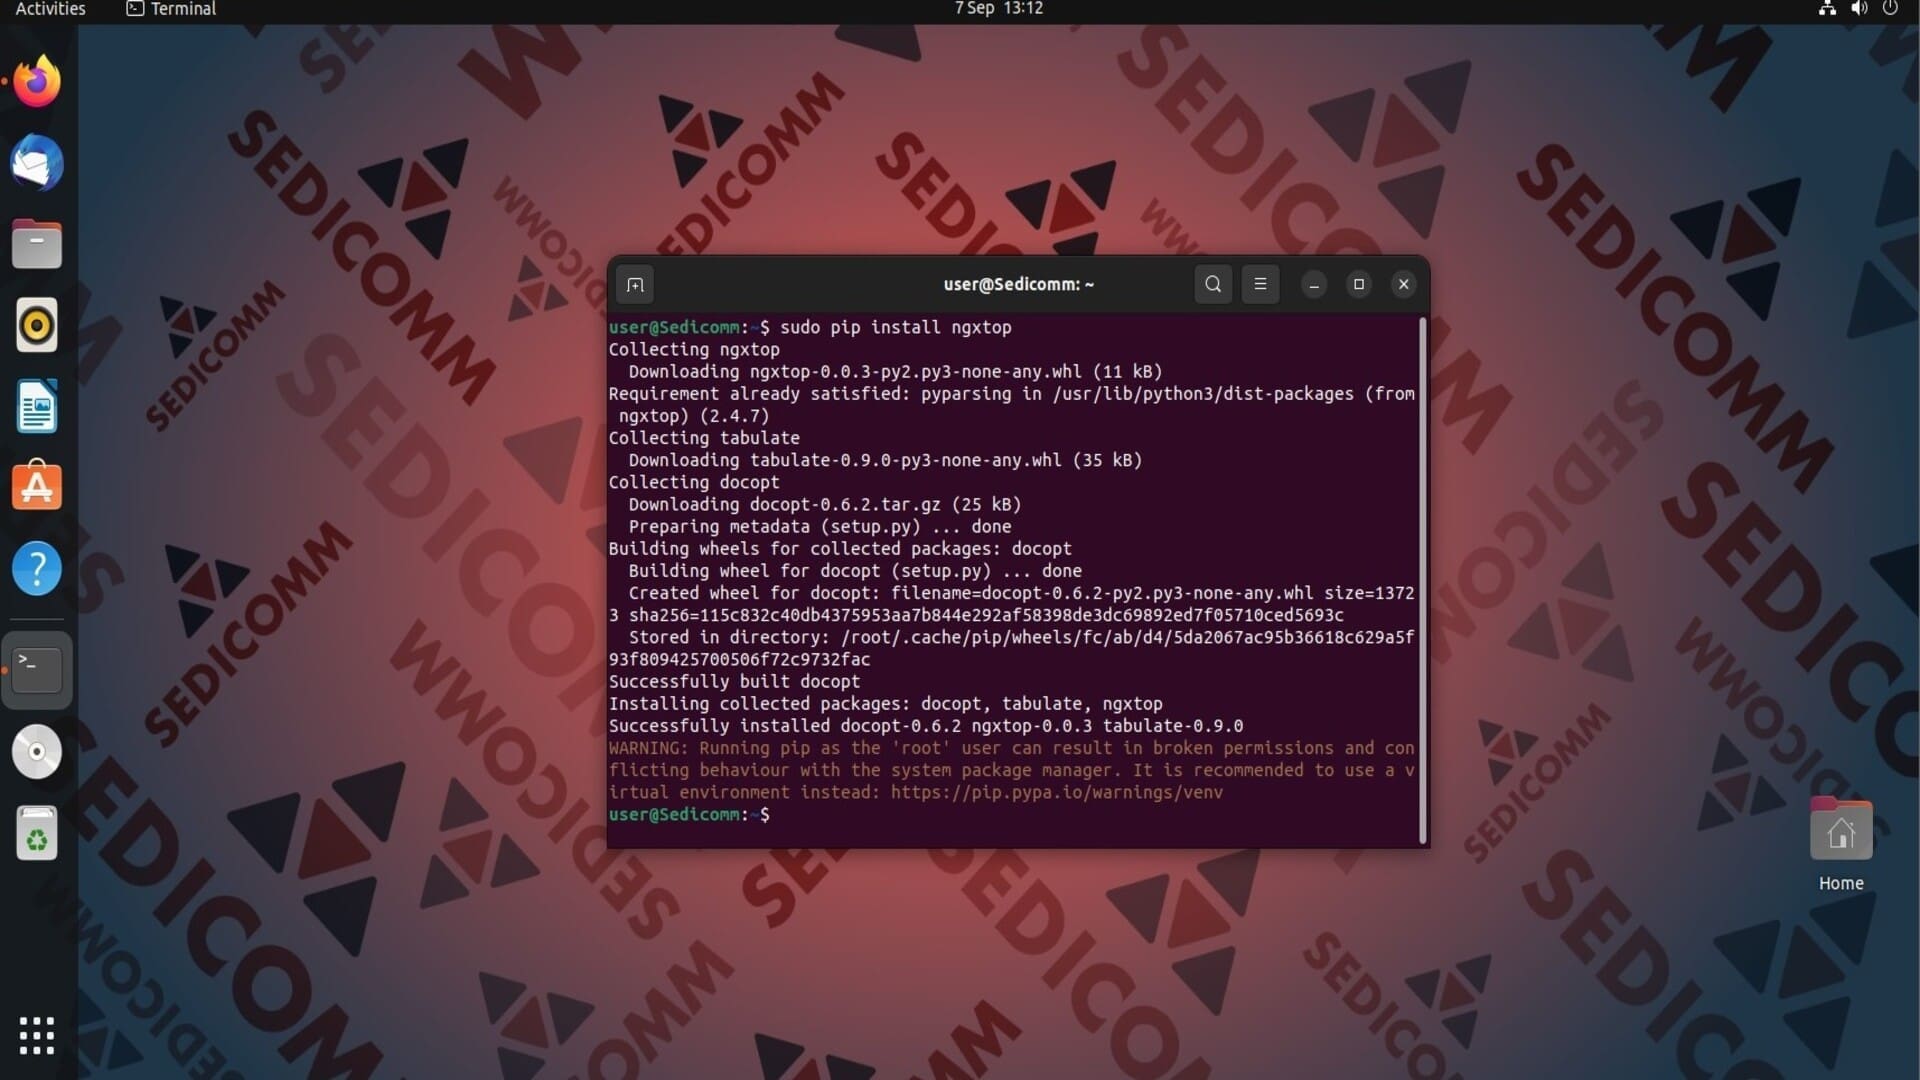Click the 'Collecting ngxtop' line
The image size is (1920, 1080).
click(x=694, y=349)
